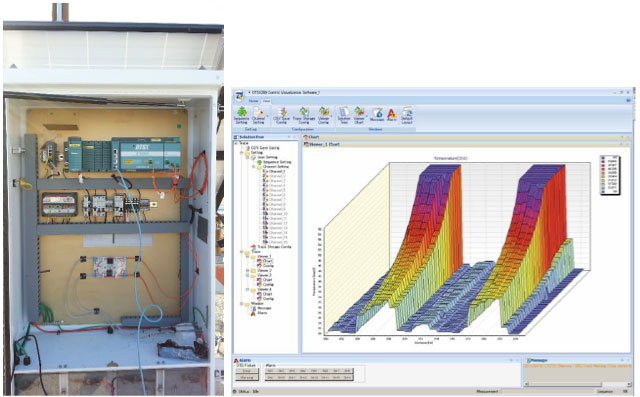This screenshot has height=397, width=640.
Task: Collapse the Setting tree node
Action: (x=242, y=153)
